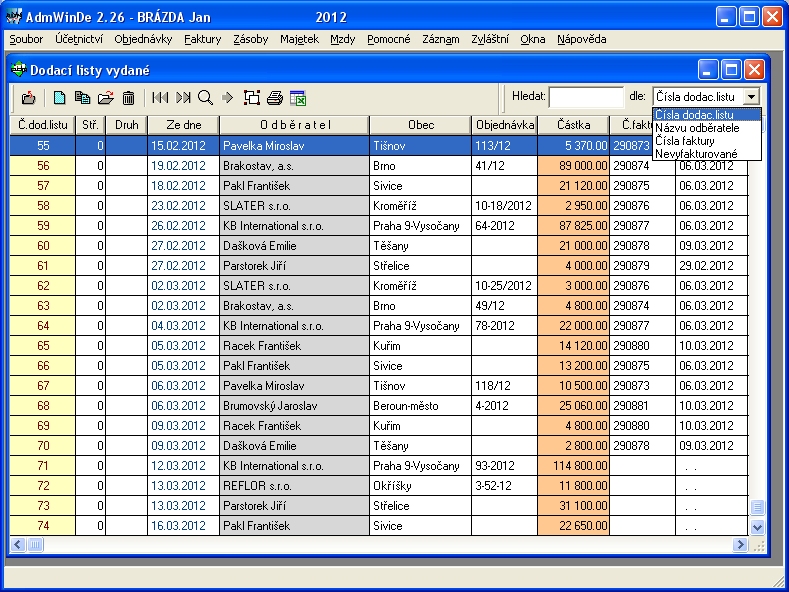Select delivery note number 56 cell
The image size is (789, 592).
(43, 166)
